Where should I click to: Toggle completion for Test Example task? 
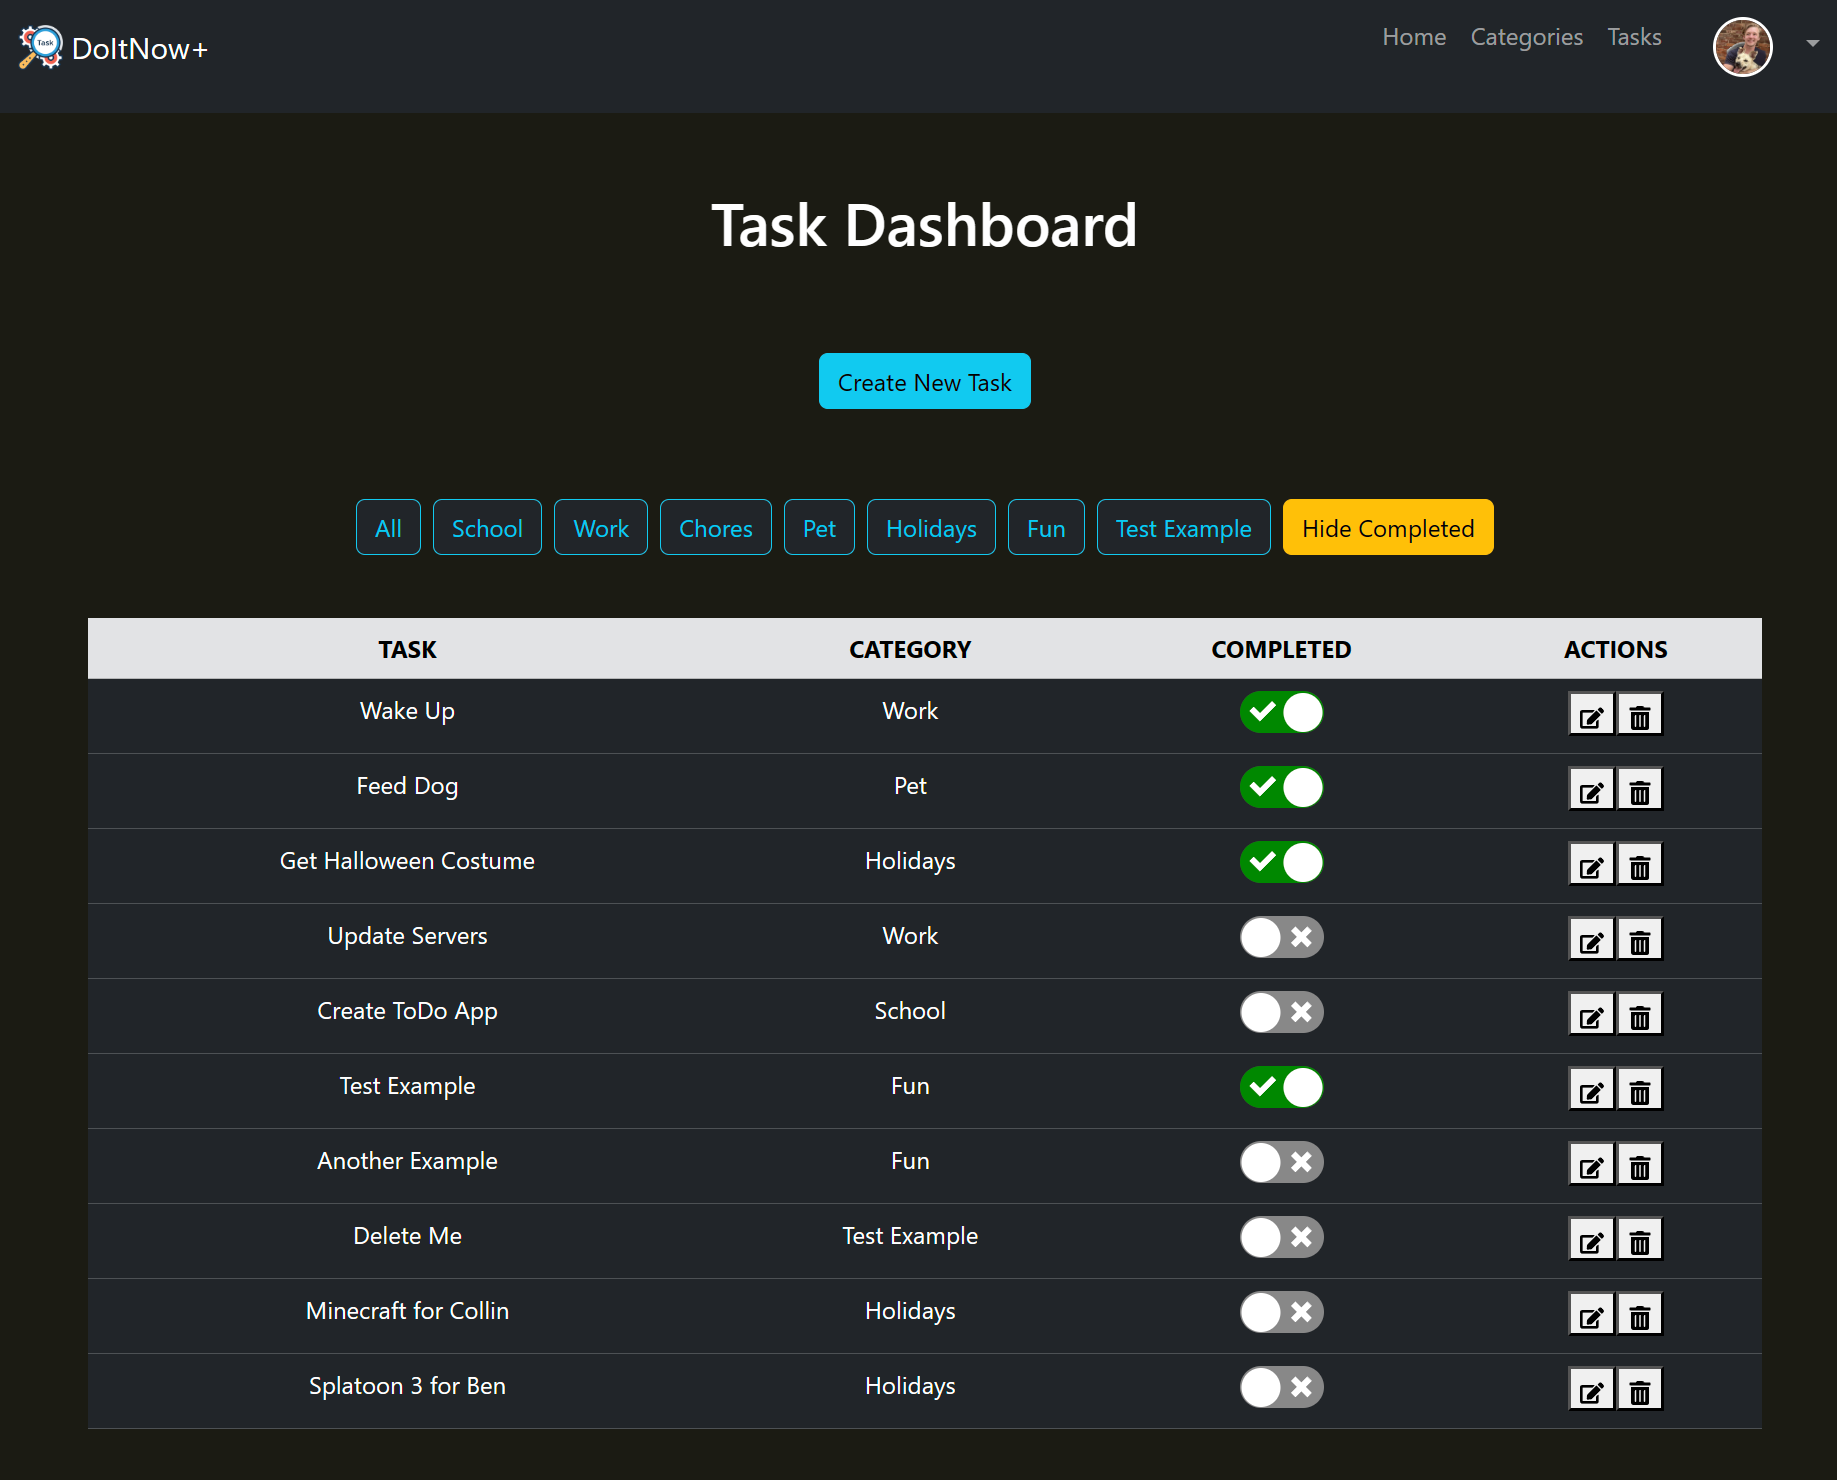[x=1281, y=1087]
